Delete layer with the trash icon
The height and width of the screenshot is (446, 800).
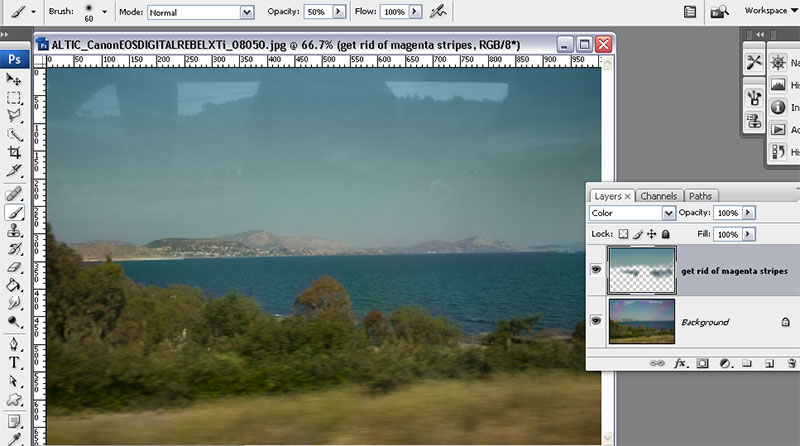[x=791, y=363]
